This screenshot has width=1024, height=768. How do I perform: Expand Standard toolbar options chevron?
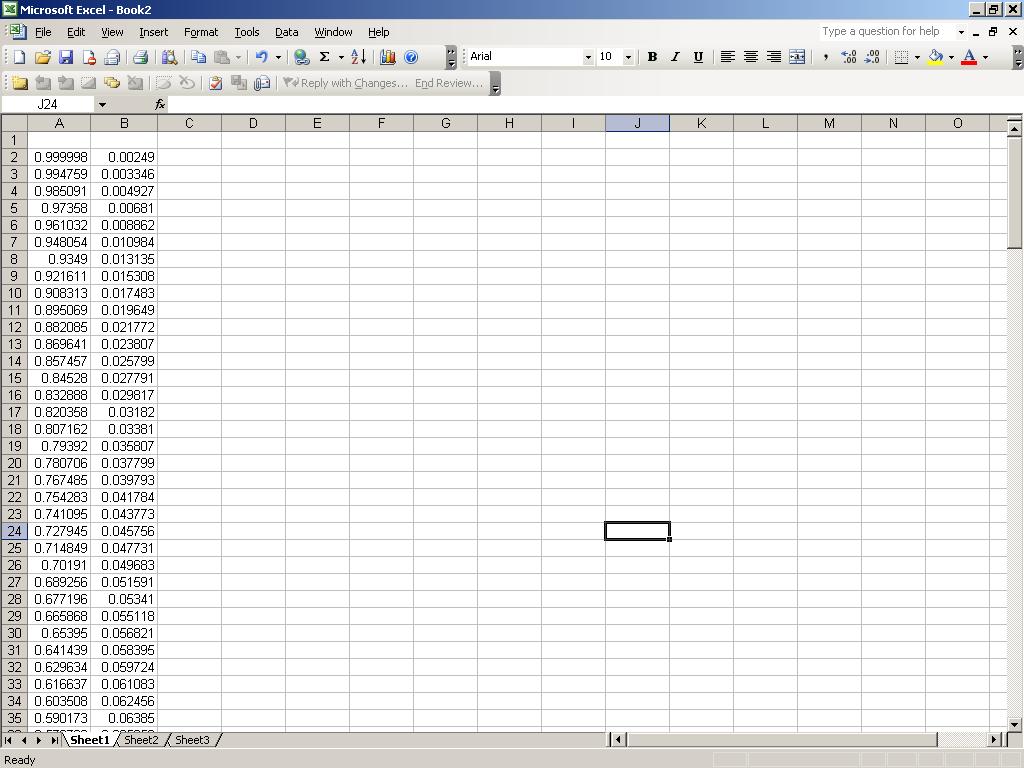pos(451,57)
